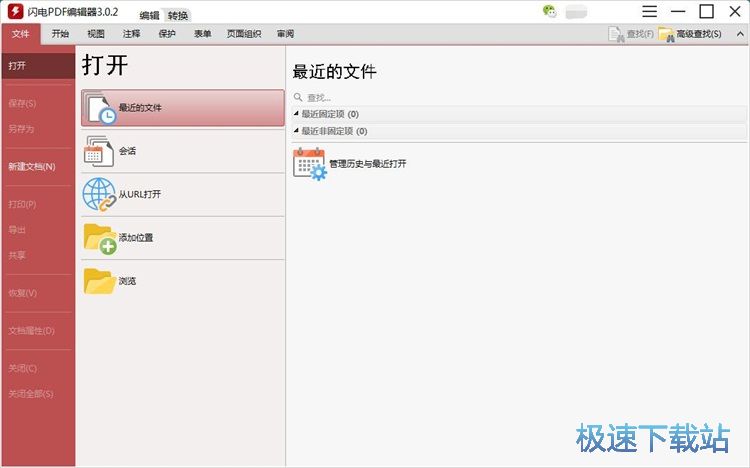Select the 转换 mode tab in title bar
This screenshot has height=468, width=750.
pyautogui.click(x=178, y=15)
